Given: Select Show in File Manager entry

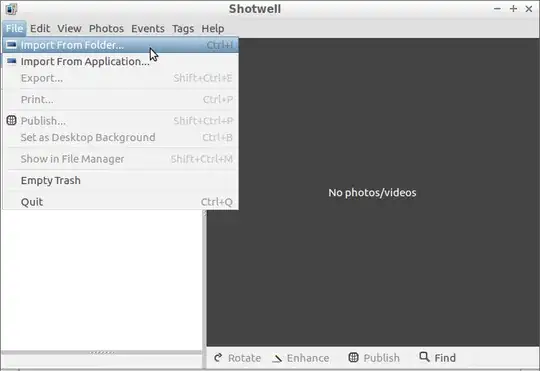Looking at the screenshot, I should coord(120,159).
